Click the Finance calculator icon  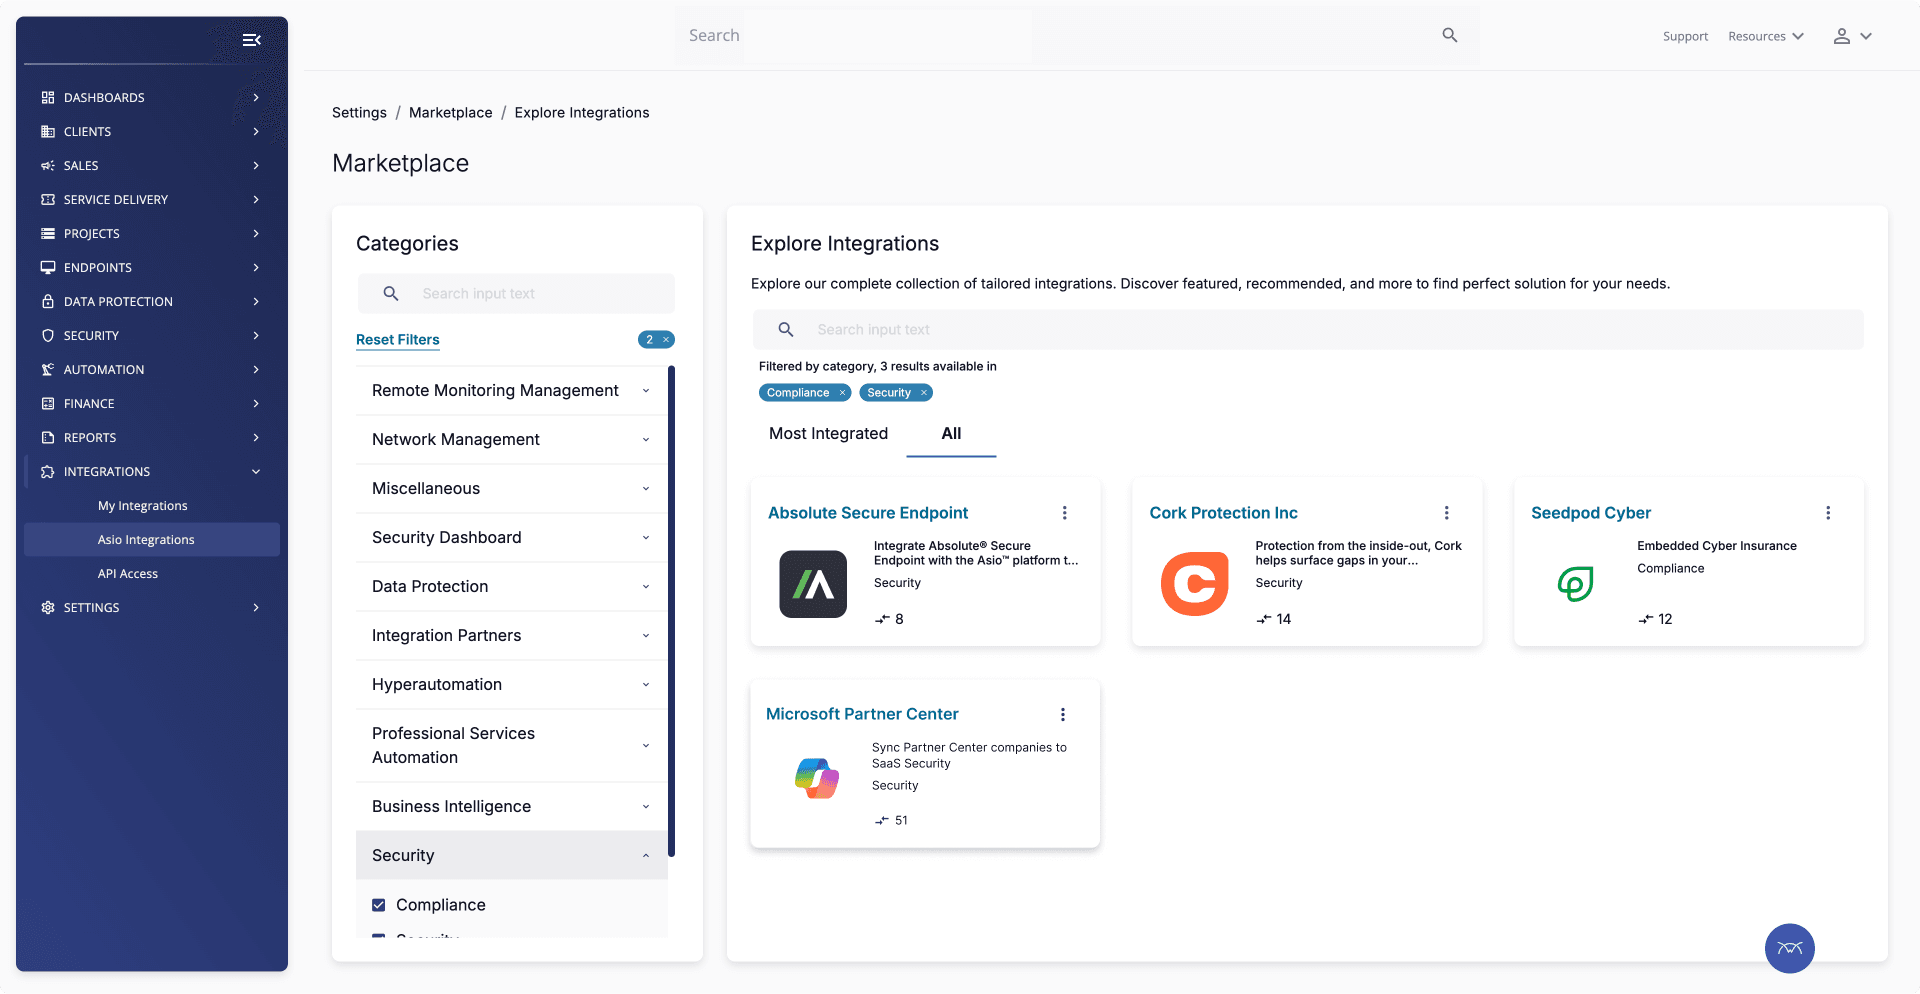pyautogui.click(x=48, y=403)
